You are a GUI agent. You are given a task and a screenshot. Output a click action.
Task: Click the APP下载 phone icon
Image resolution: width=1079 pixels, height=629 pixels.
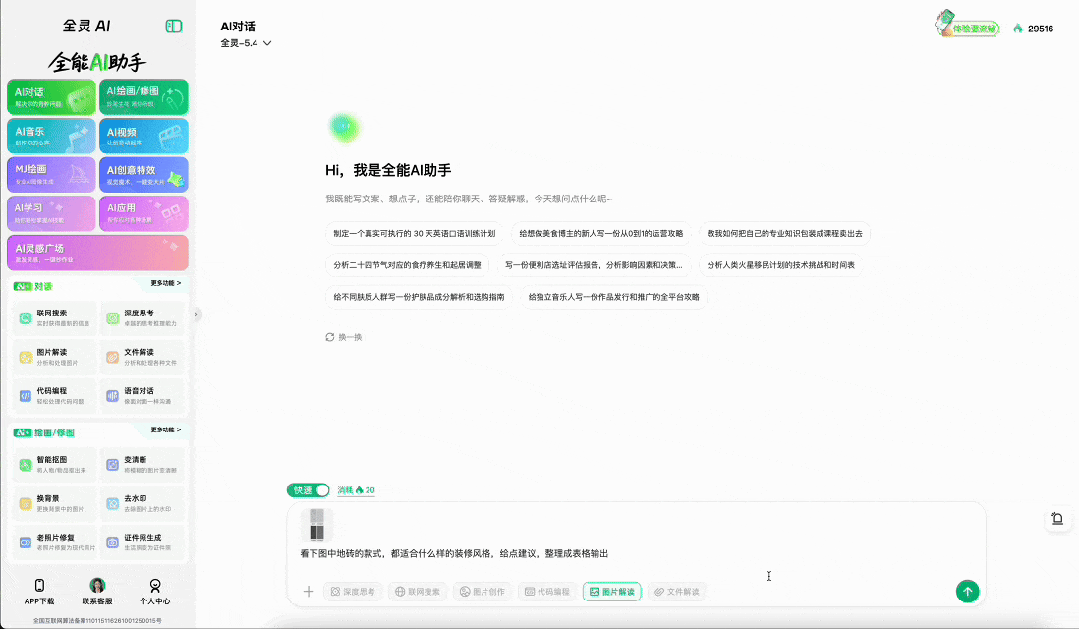[x=39, y=586]
